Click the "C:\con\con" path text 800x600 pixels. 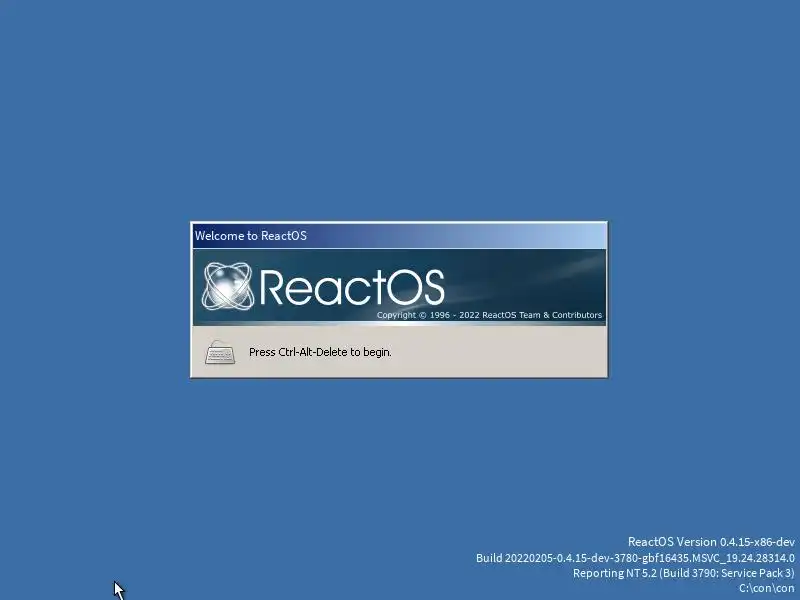point(767,588)
